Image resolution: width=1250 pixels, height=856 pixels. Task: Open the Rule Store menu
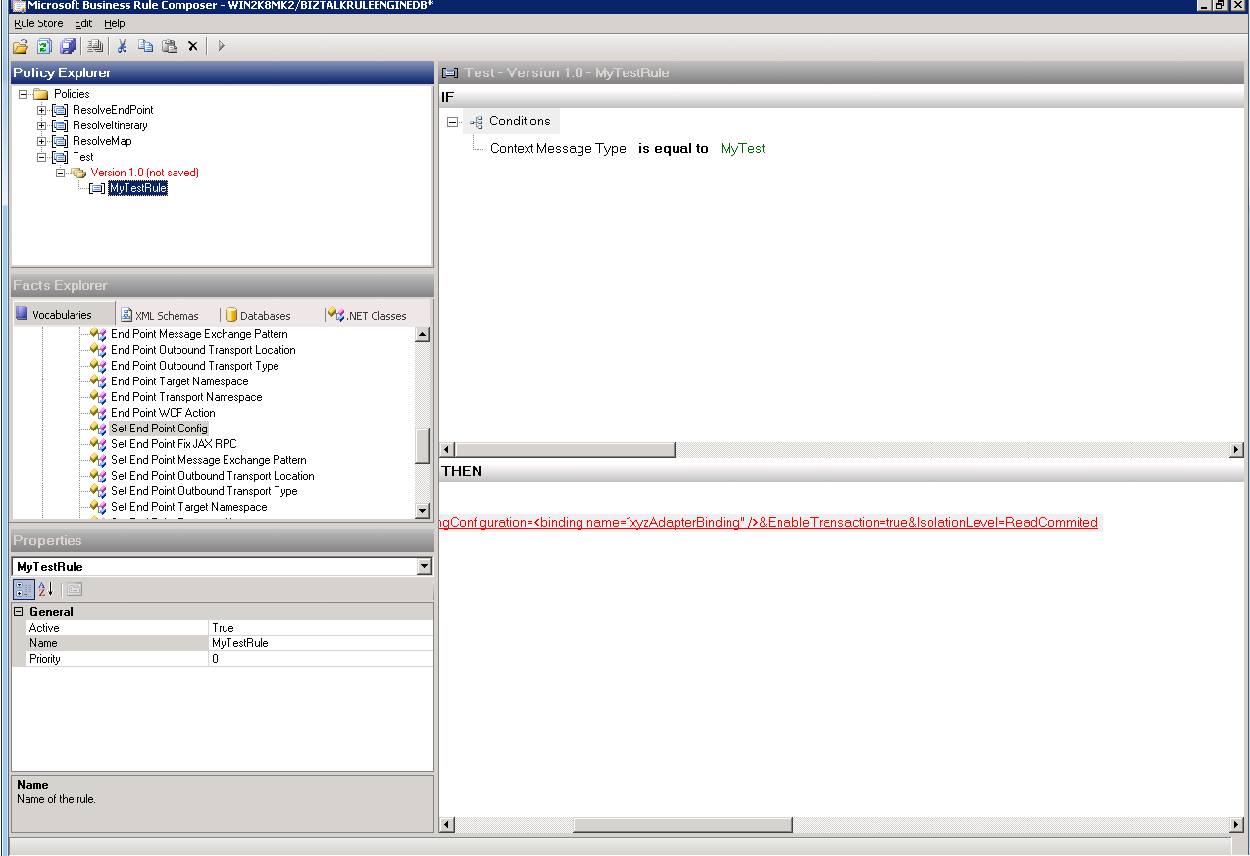(x=39, y=23)
